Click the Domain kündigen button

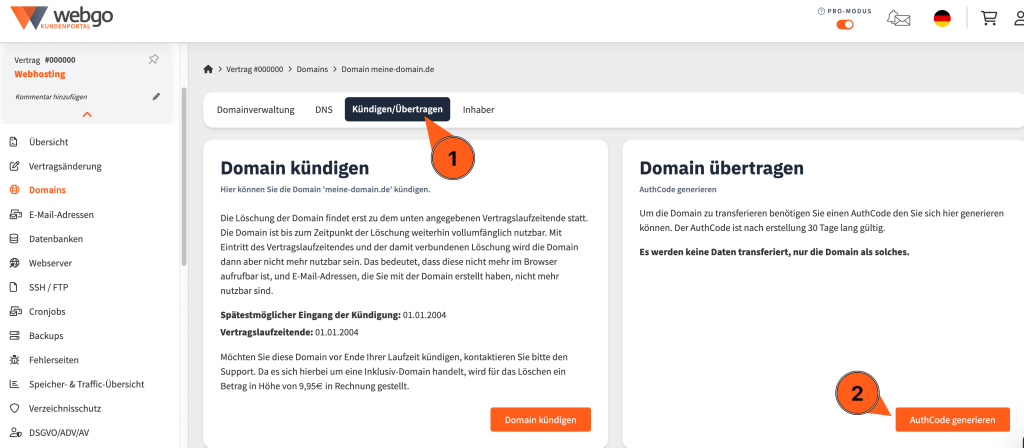coord(541,420)
